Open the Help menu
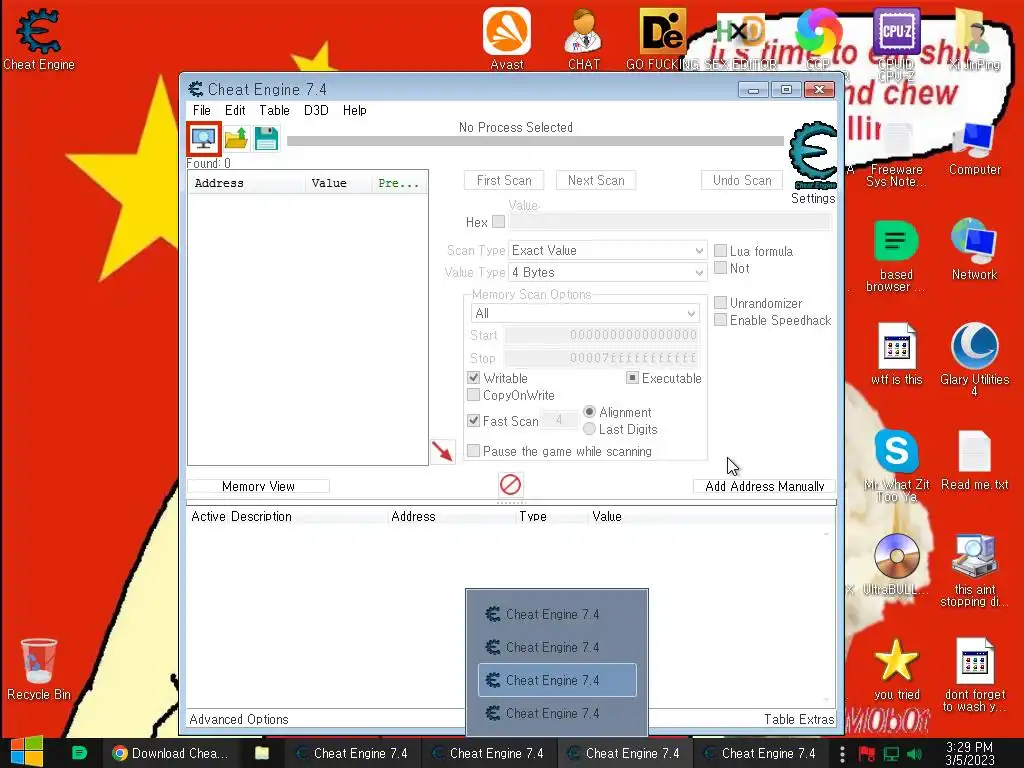Screen dimensions: 1024x768 [355, 110]
